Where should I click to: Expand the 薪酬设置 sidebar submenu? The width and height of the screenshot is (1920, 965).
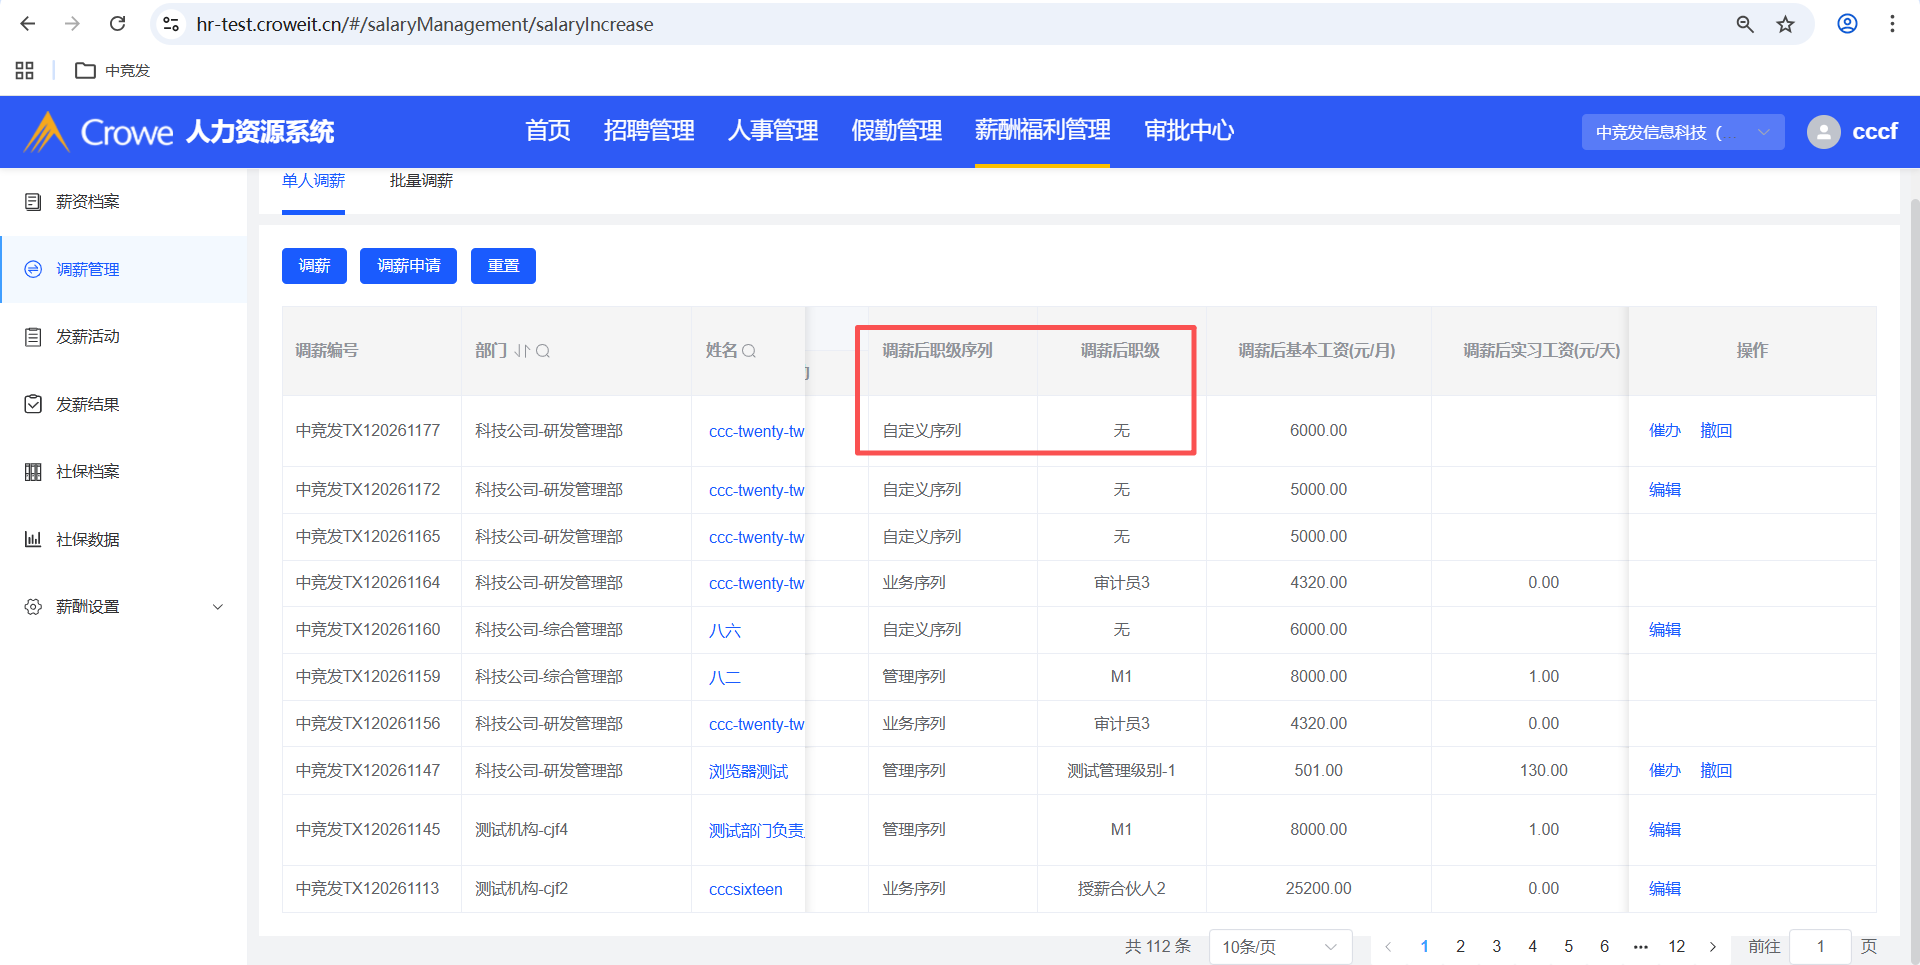pos(218,607)
